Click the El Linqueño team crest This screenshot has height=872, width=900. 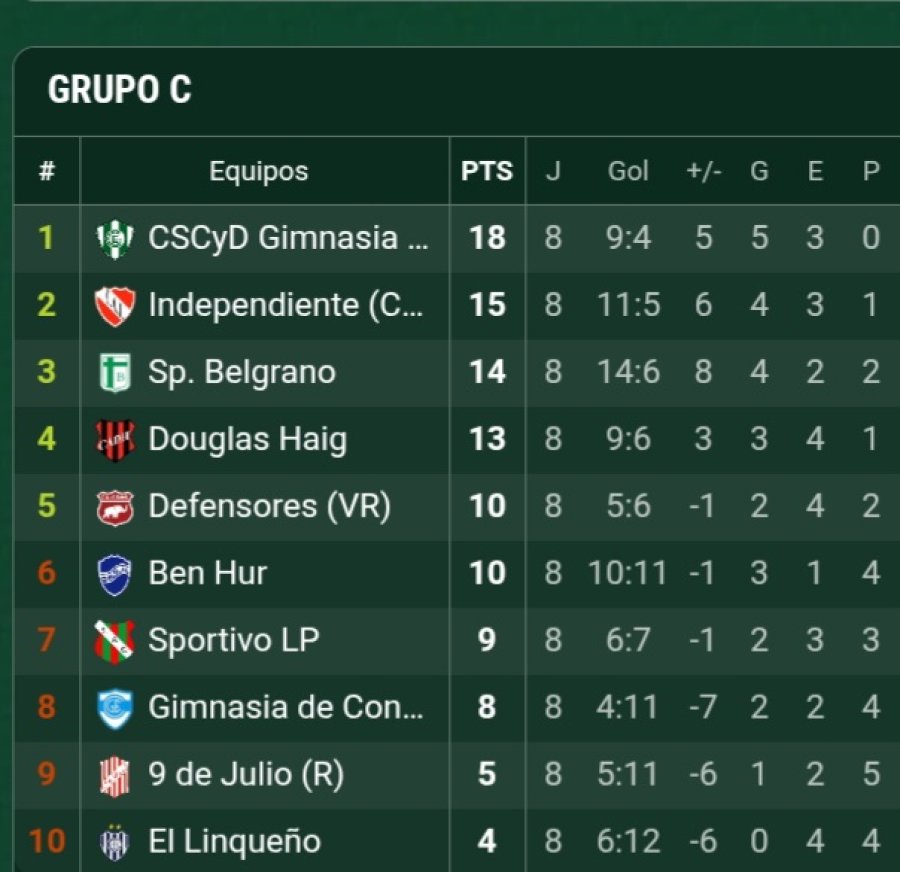click(x=114, y=841)
